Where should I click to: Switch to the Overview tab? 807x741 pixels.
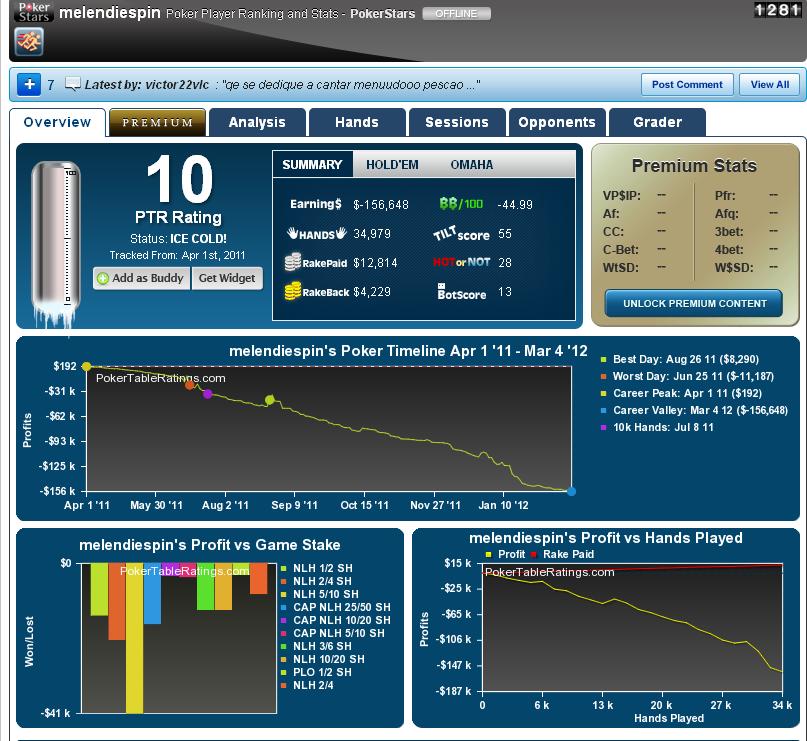click(x=57, y=122)
